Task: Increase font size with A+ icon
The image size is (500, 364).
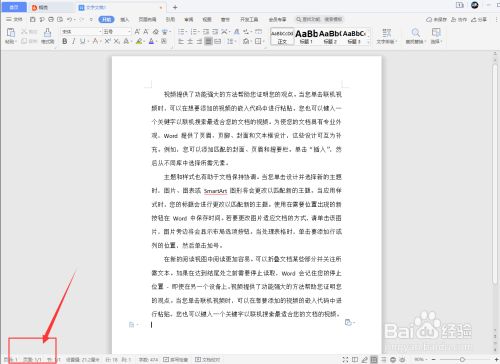Action: [x=137, y=32]
